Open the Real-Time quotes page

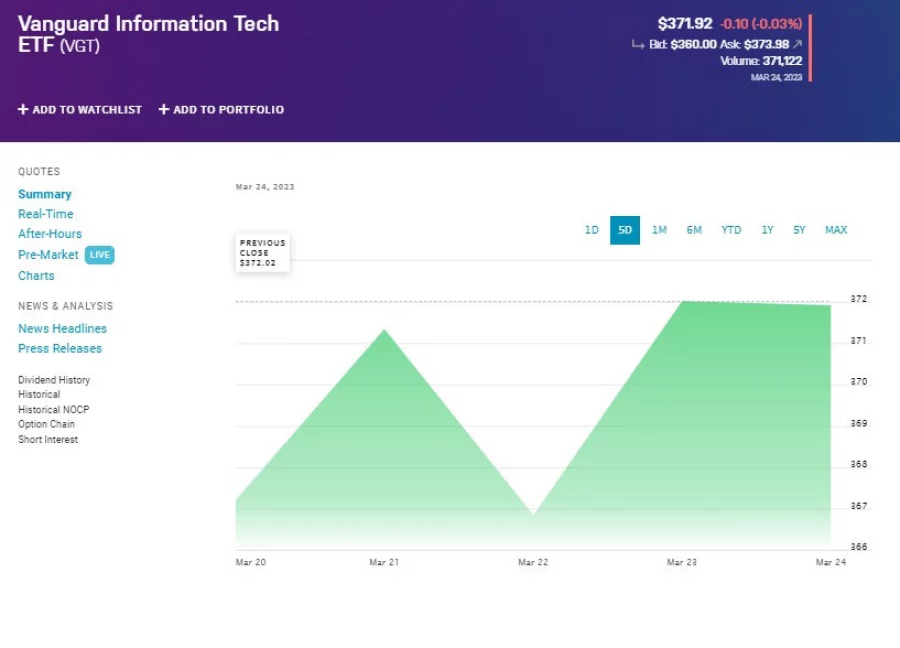pos(45,213)
